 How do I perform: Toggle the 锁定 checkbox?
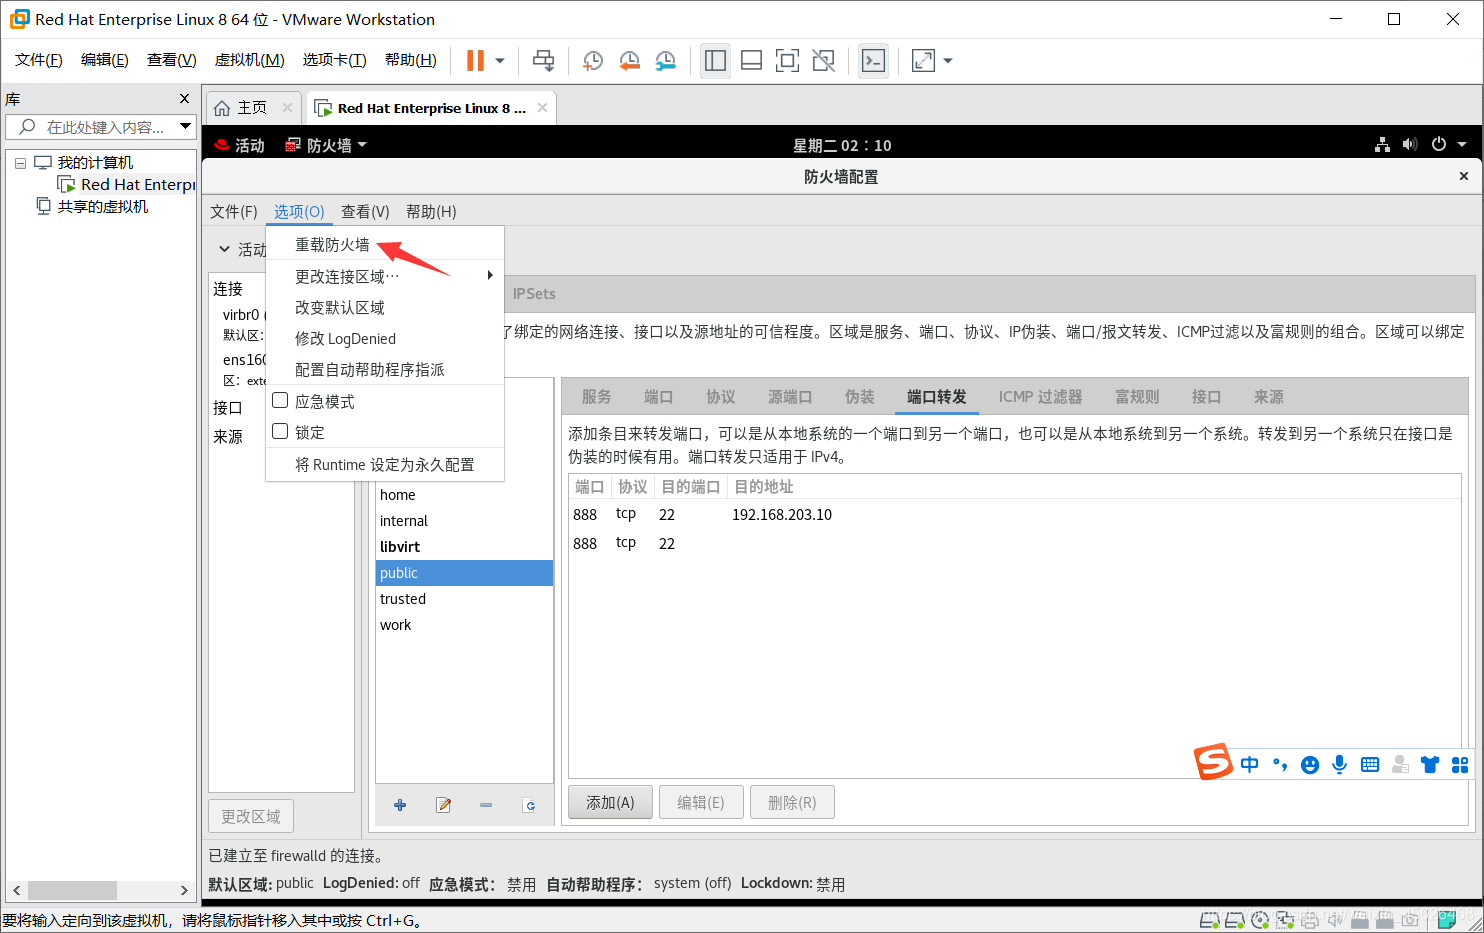[x=280, y=431]
